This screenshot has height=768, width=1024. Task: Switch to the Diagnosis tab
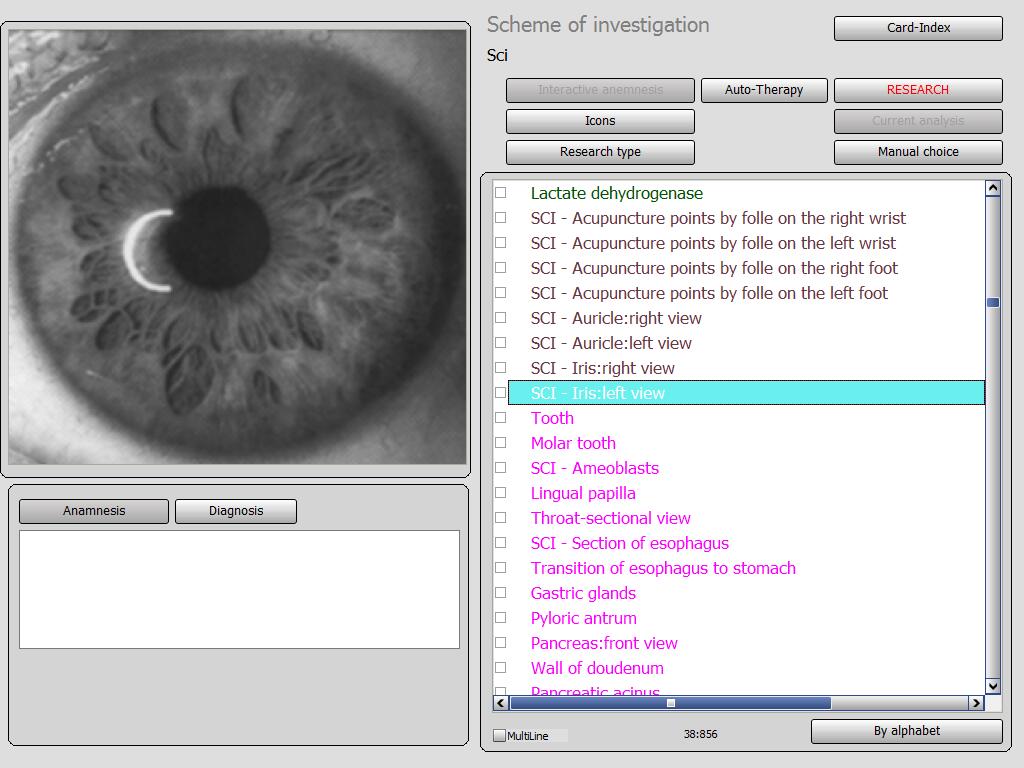(x=236, y=511)
